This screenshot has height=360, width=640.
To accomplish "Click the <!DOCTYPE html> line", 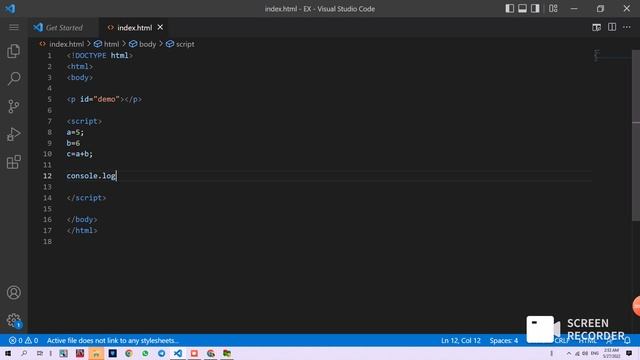I will 100,56.
